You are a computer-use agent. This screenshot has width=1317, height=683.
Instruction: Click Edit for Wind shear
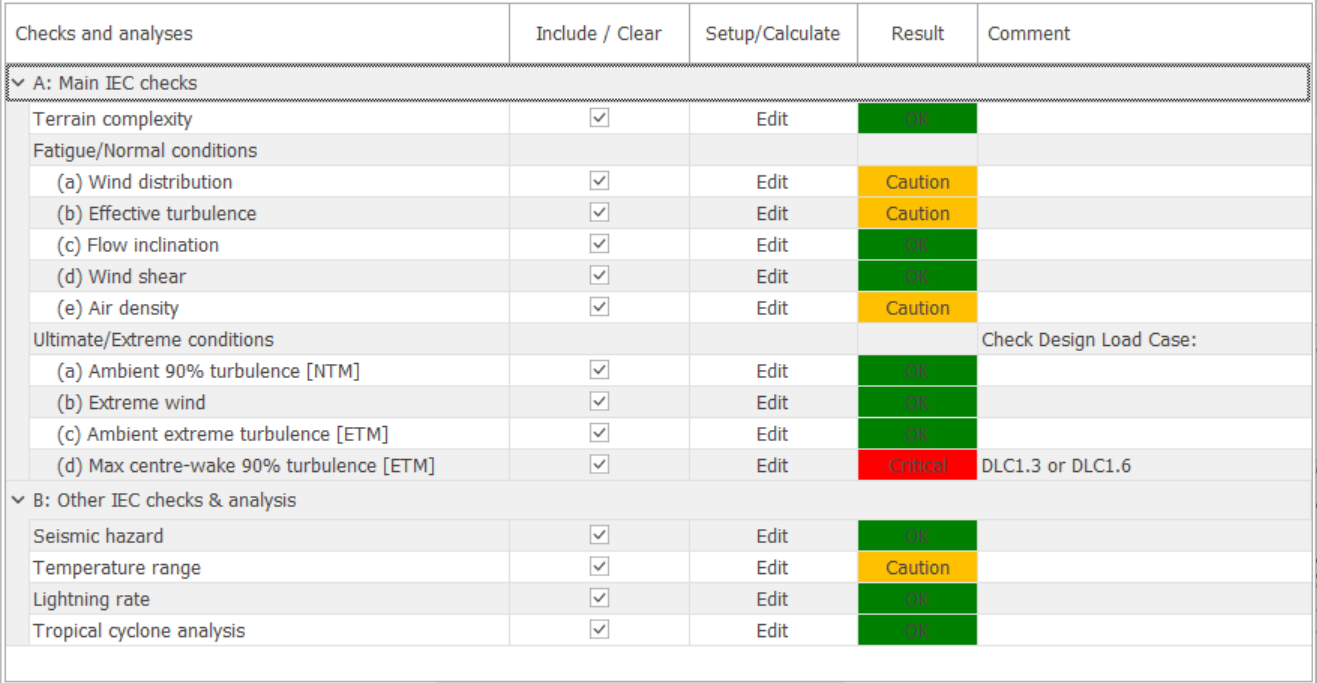tap(771, 276)
